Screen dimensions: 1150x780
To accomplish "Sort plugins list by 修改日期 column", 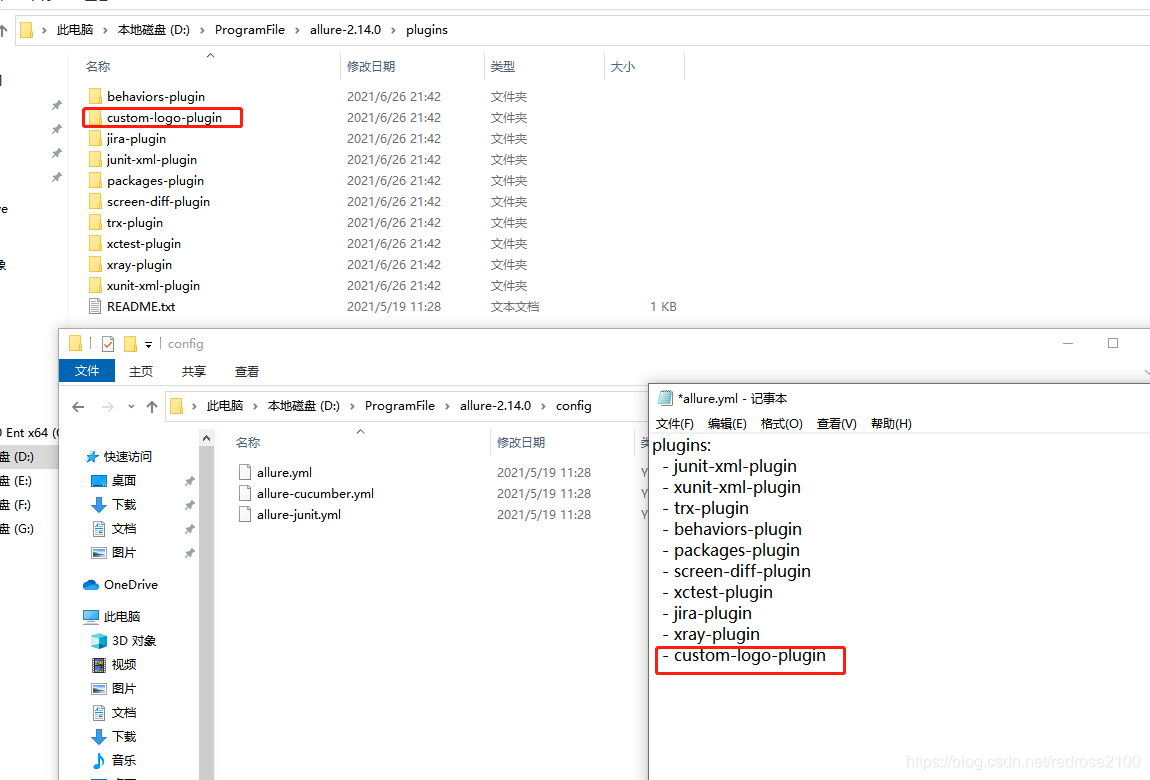I will click(x=370, y=67).
